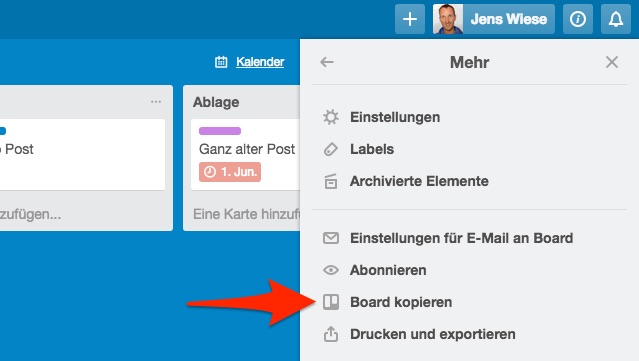The image size is (639, 361).
Task: Click the 1. Jun. due date badge
Action: pos(230,172)
